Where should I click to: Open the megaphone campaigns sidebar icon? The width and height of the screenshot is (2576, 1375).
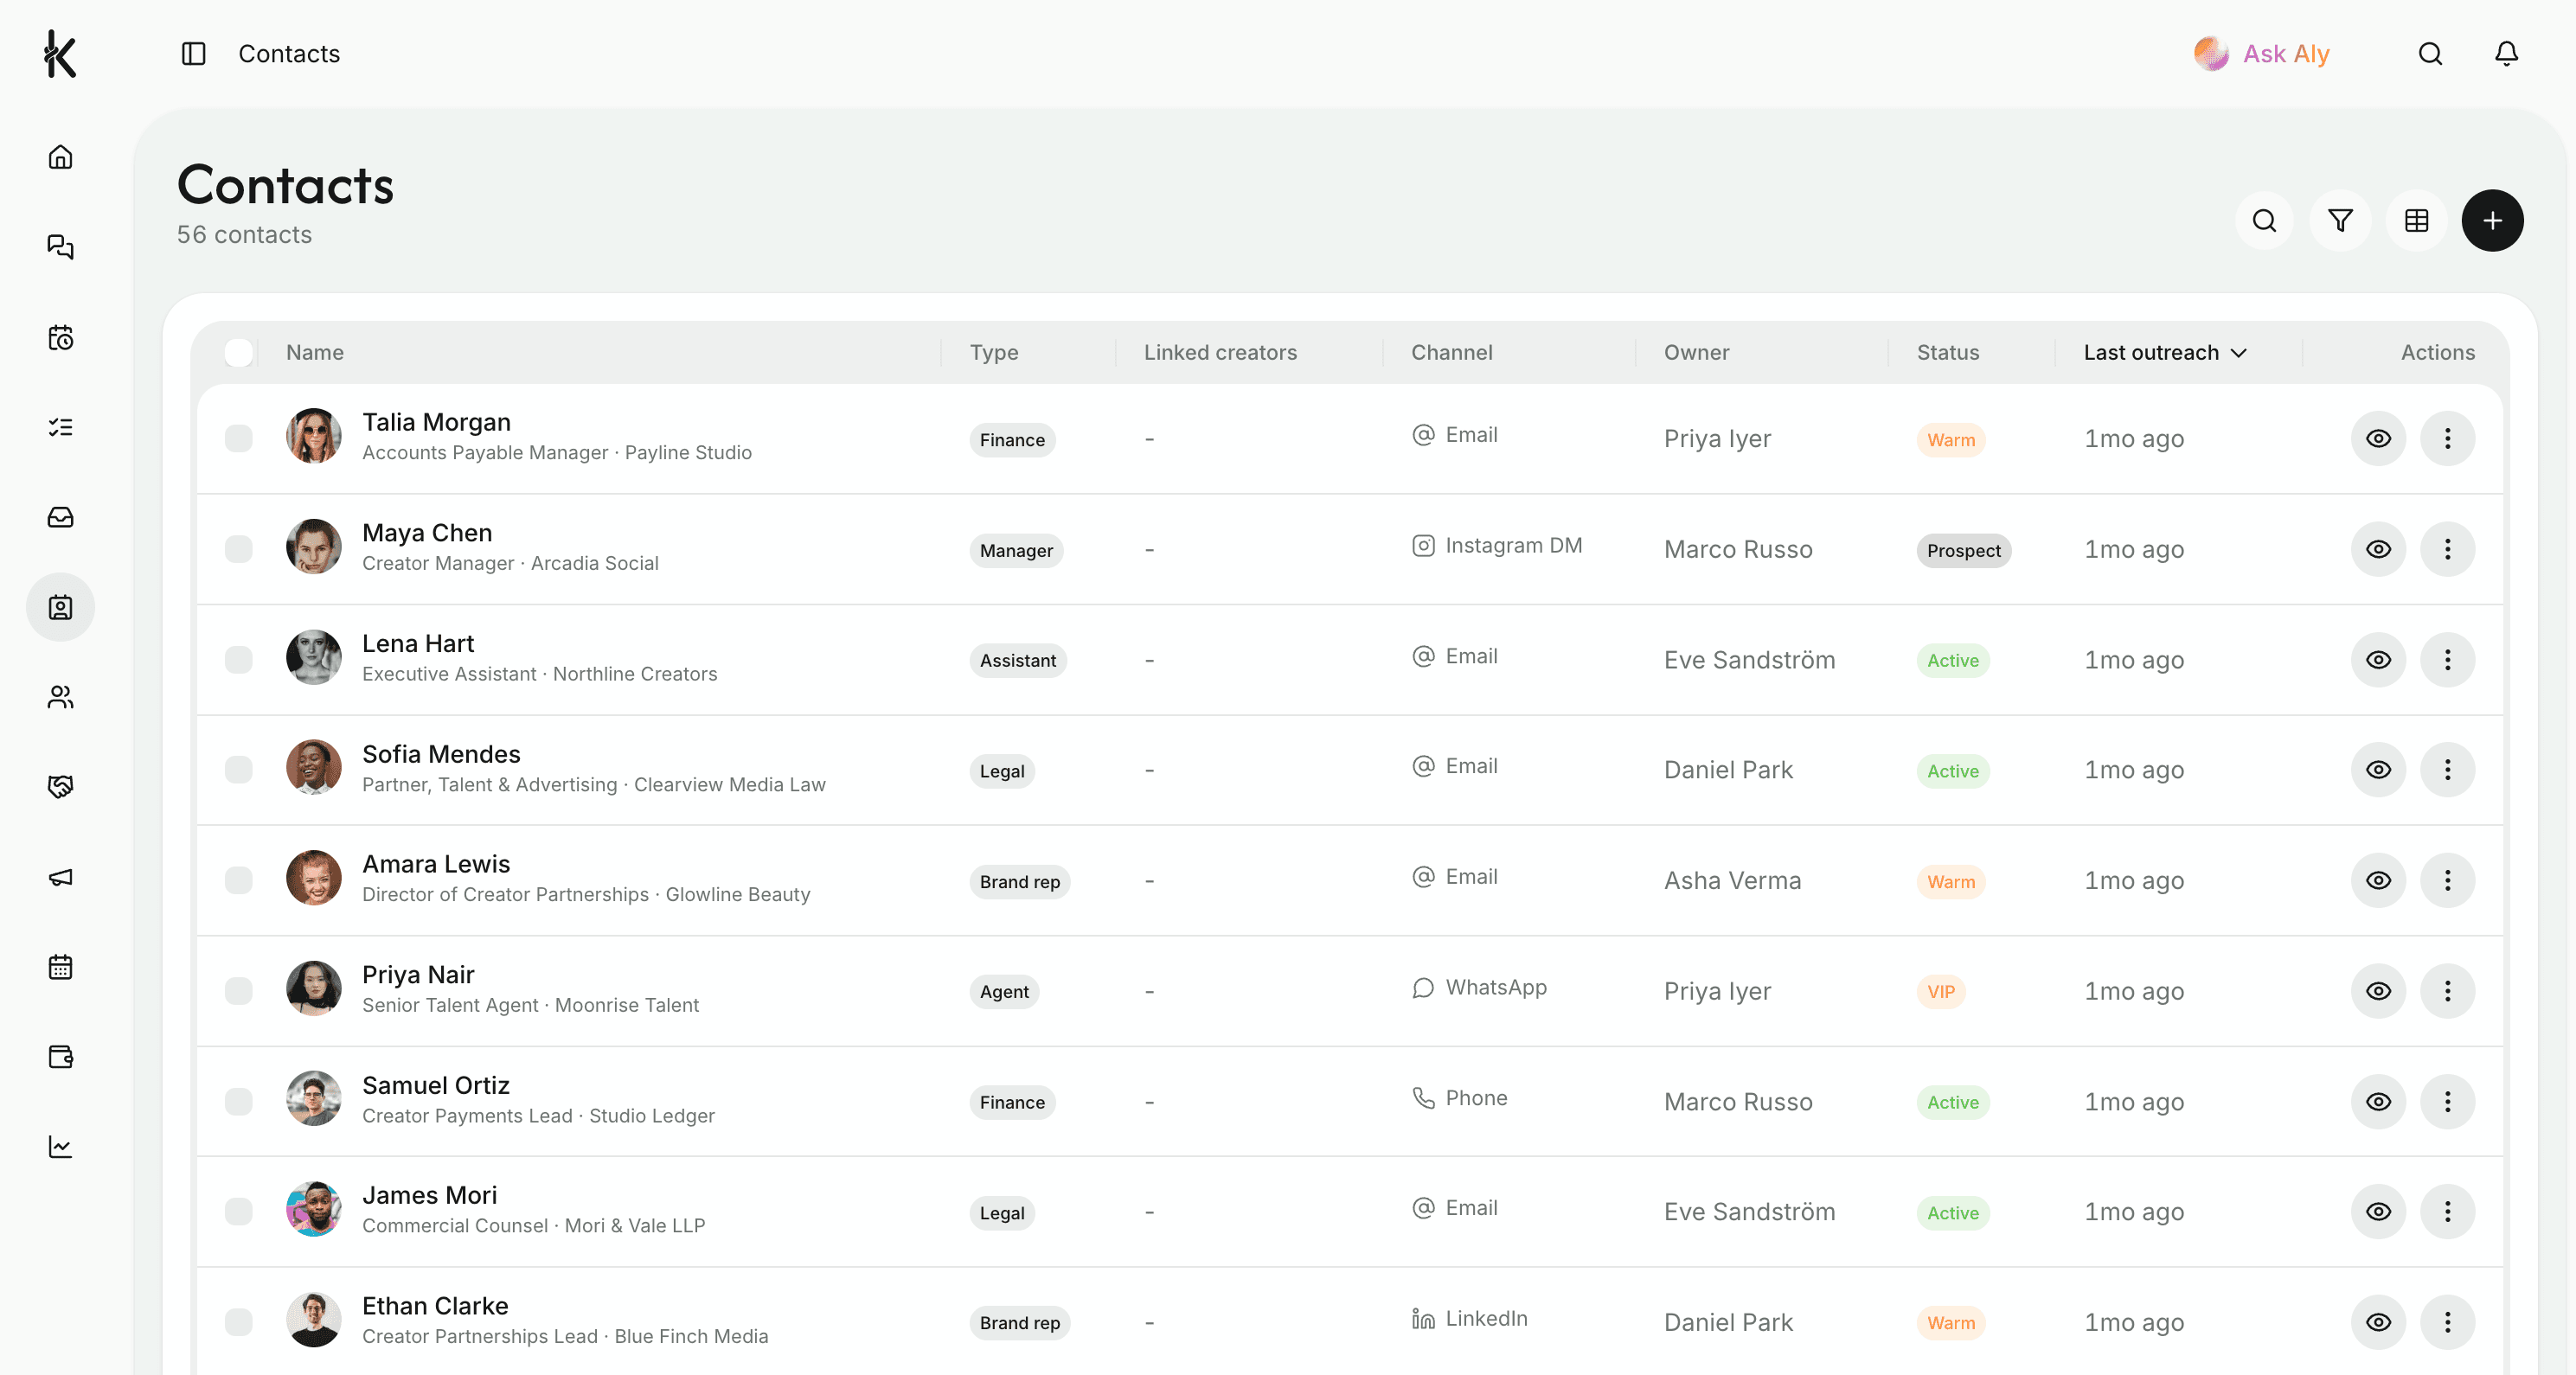[x=61, y=877]
